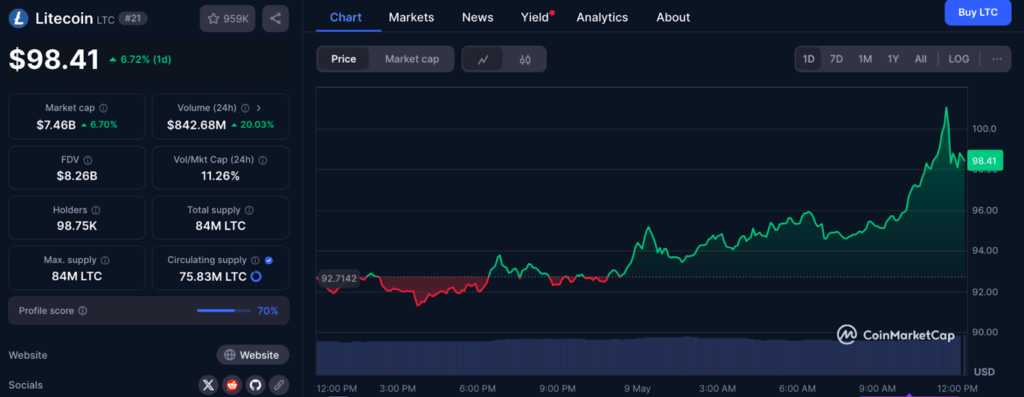The height and width of the screenshot is (397, 1024).
Task: Click the $8.26B FDV value
Action: pos(77,176)
